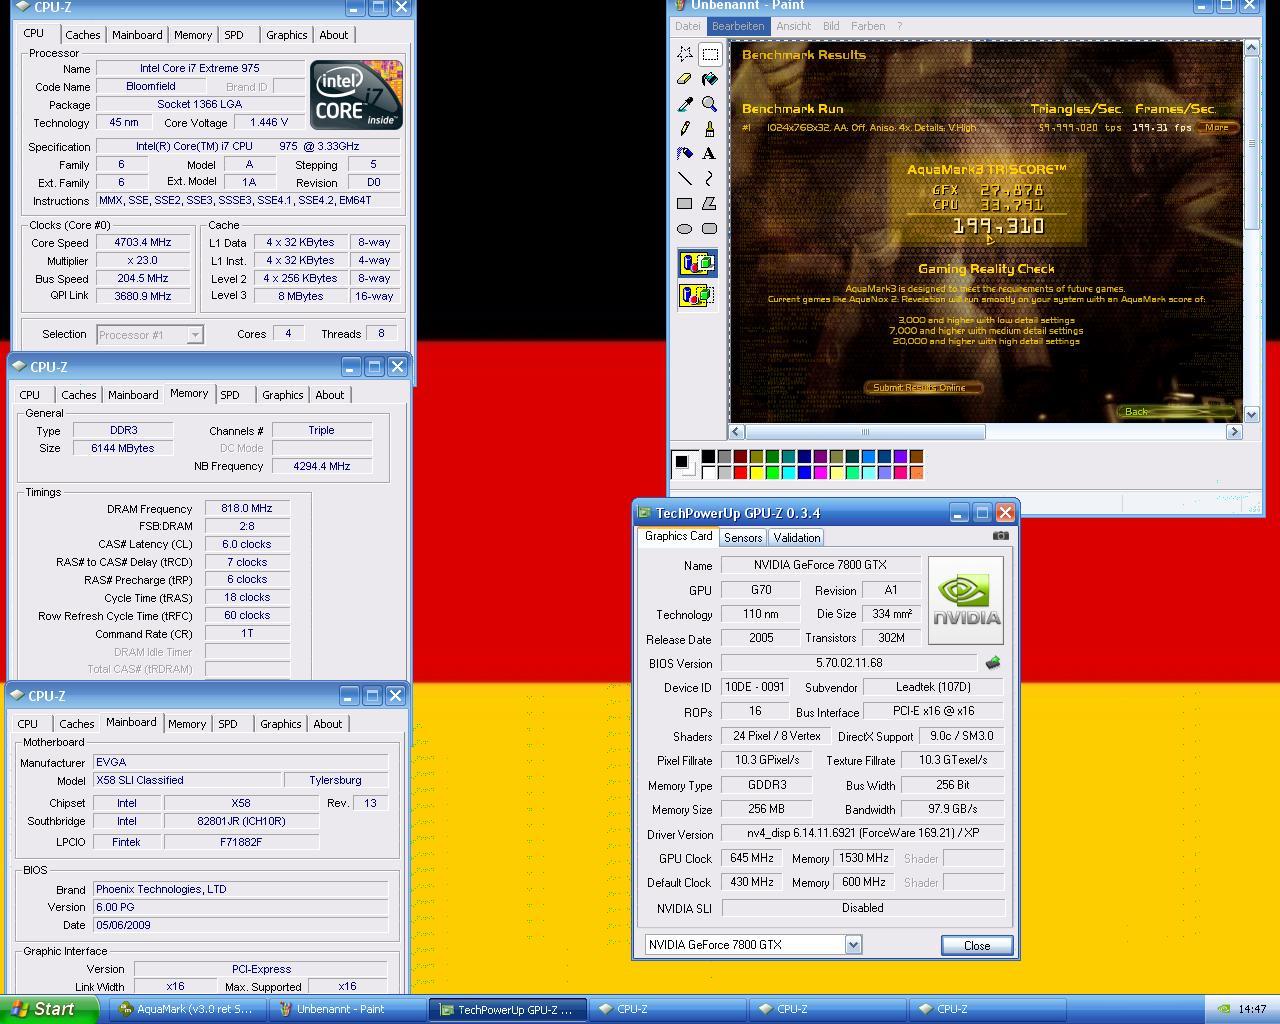The image size is (1280, 1024).
Task: Open the ? help menu in Paint
Action: point(899,26)
